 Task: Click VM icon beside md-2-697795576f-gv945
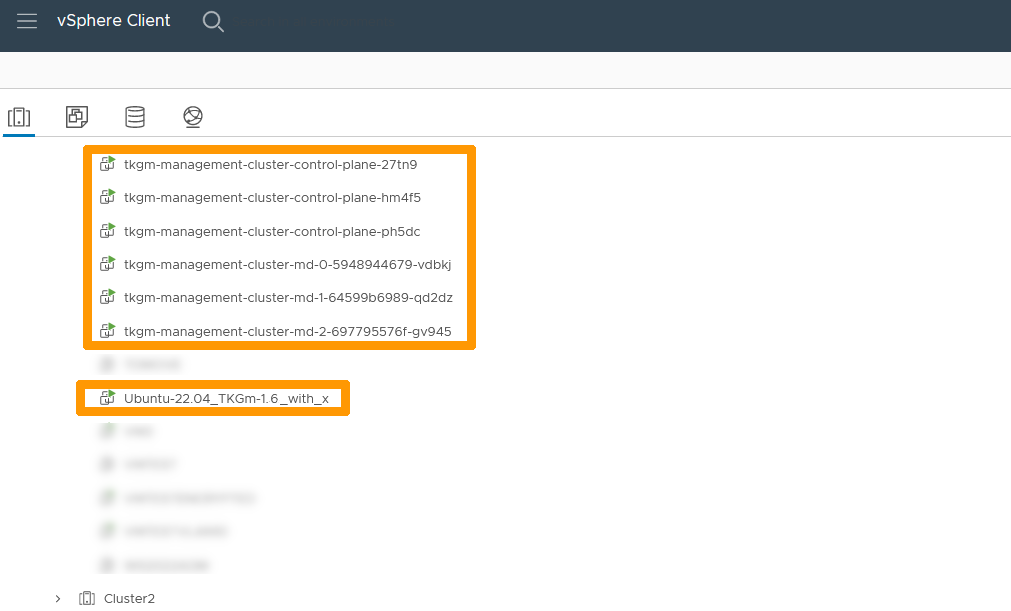108,331
